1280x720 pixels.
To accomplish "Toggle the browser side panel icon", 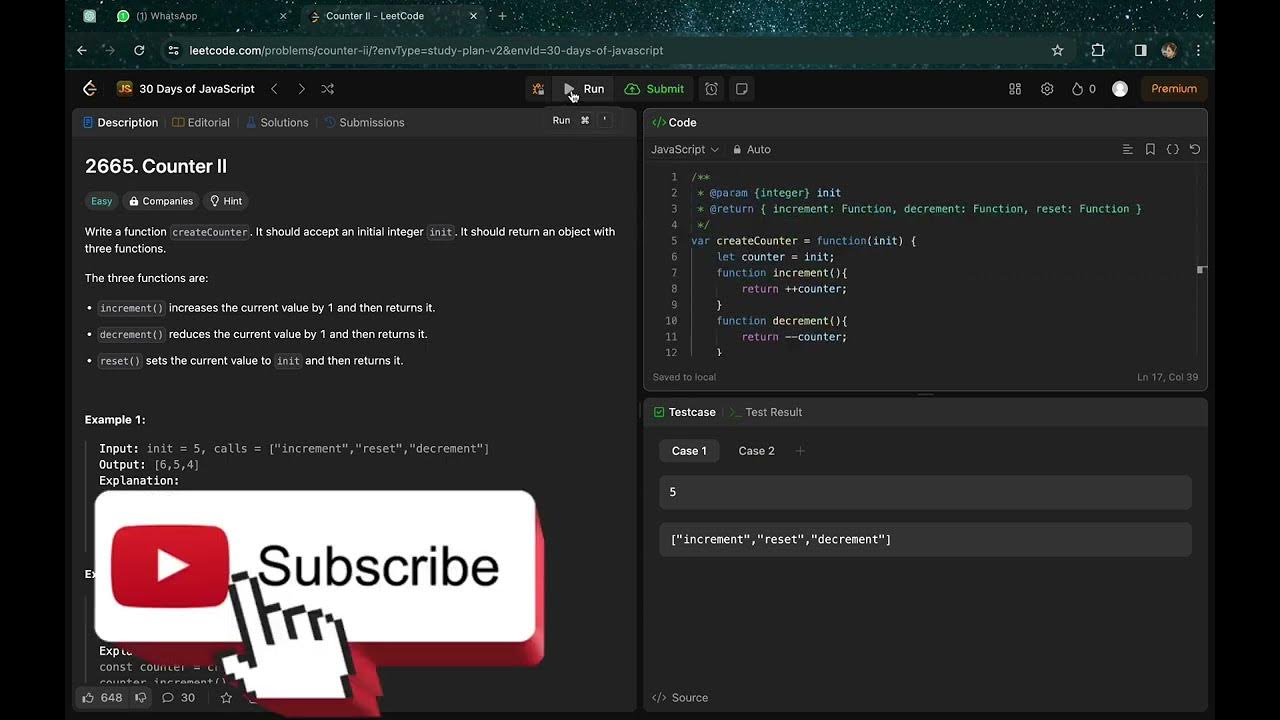I will [1140, 50].
